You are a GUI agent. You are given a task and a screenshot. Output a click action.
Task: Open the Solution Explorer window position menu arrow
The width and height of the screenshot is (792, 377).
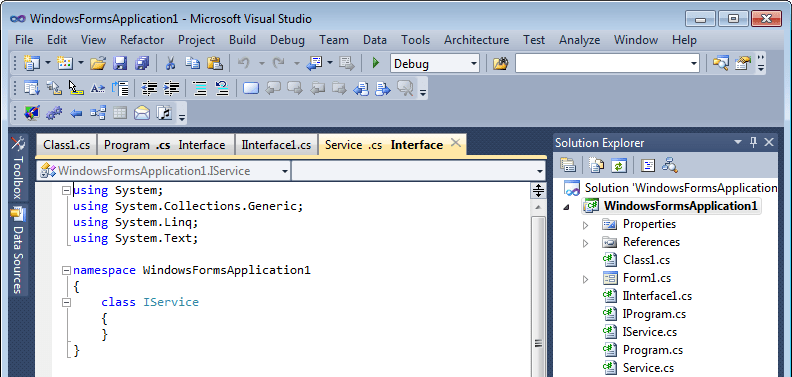coord(738,143)
